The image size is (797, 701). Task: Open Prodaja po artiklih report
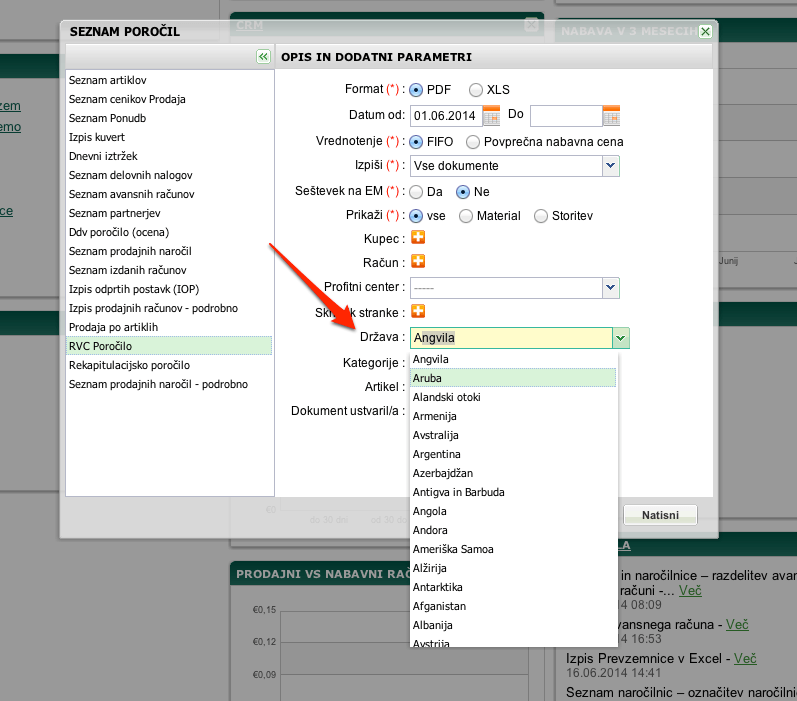pos(169,327)
